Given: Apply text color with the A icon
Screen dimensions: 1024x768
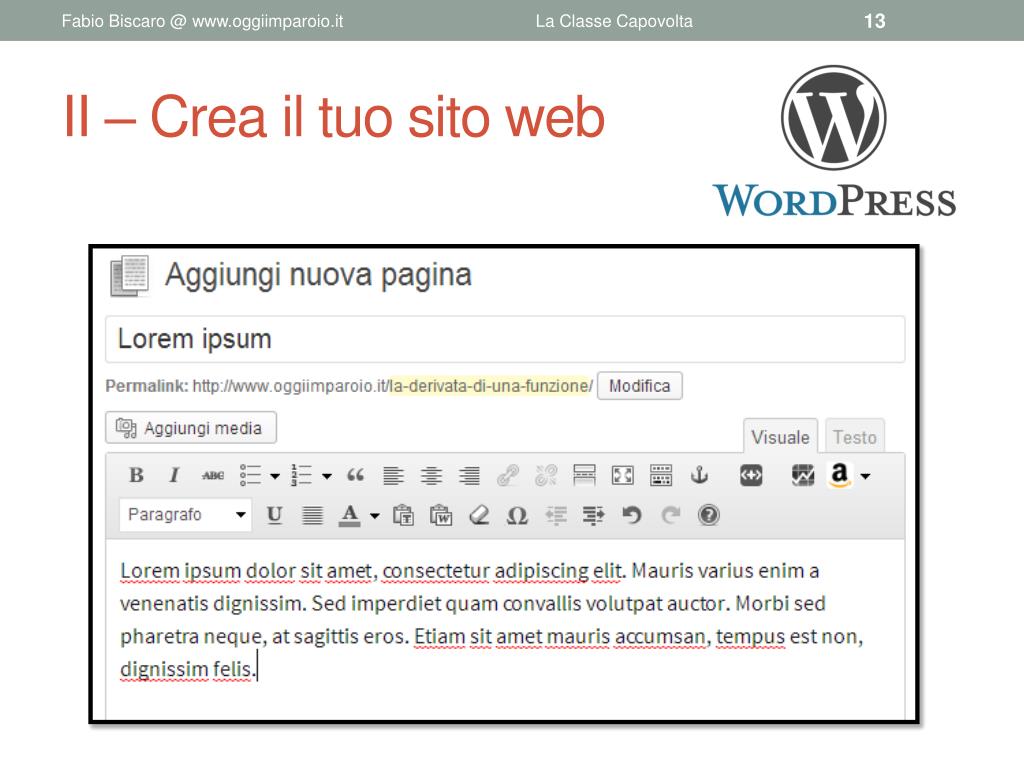Looking at the screenshot, I should click(350, 515).
